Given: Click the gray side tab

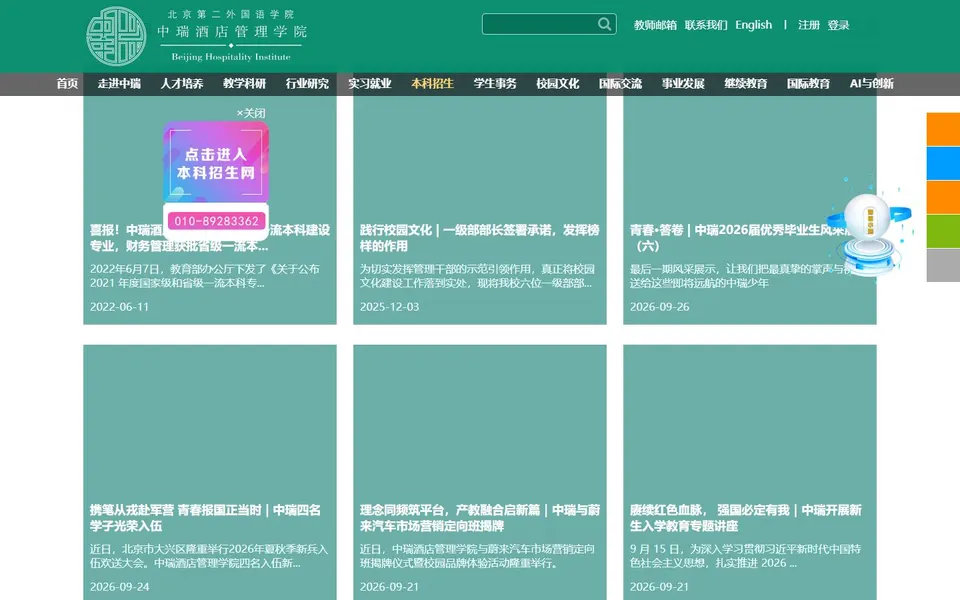Looking at the screenshot, I should click(x=943, y=264).
